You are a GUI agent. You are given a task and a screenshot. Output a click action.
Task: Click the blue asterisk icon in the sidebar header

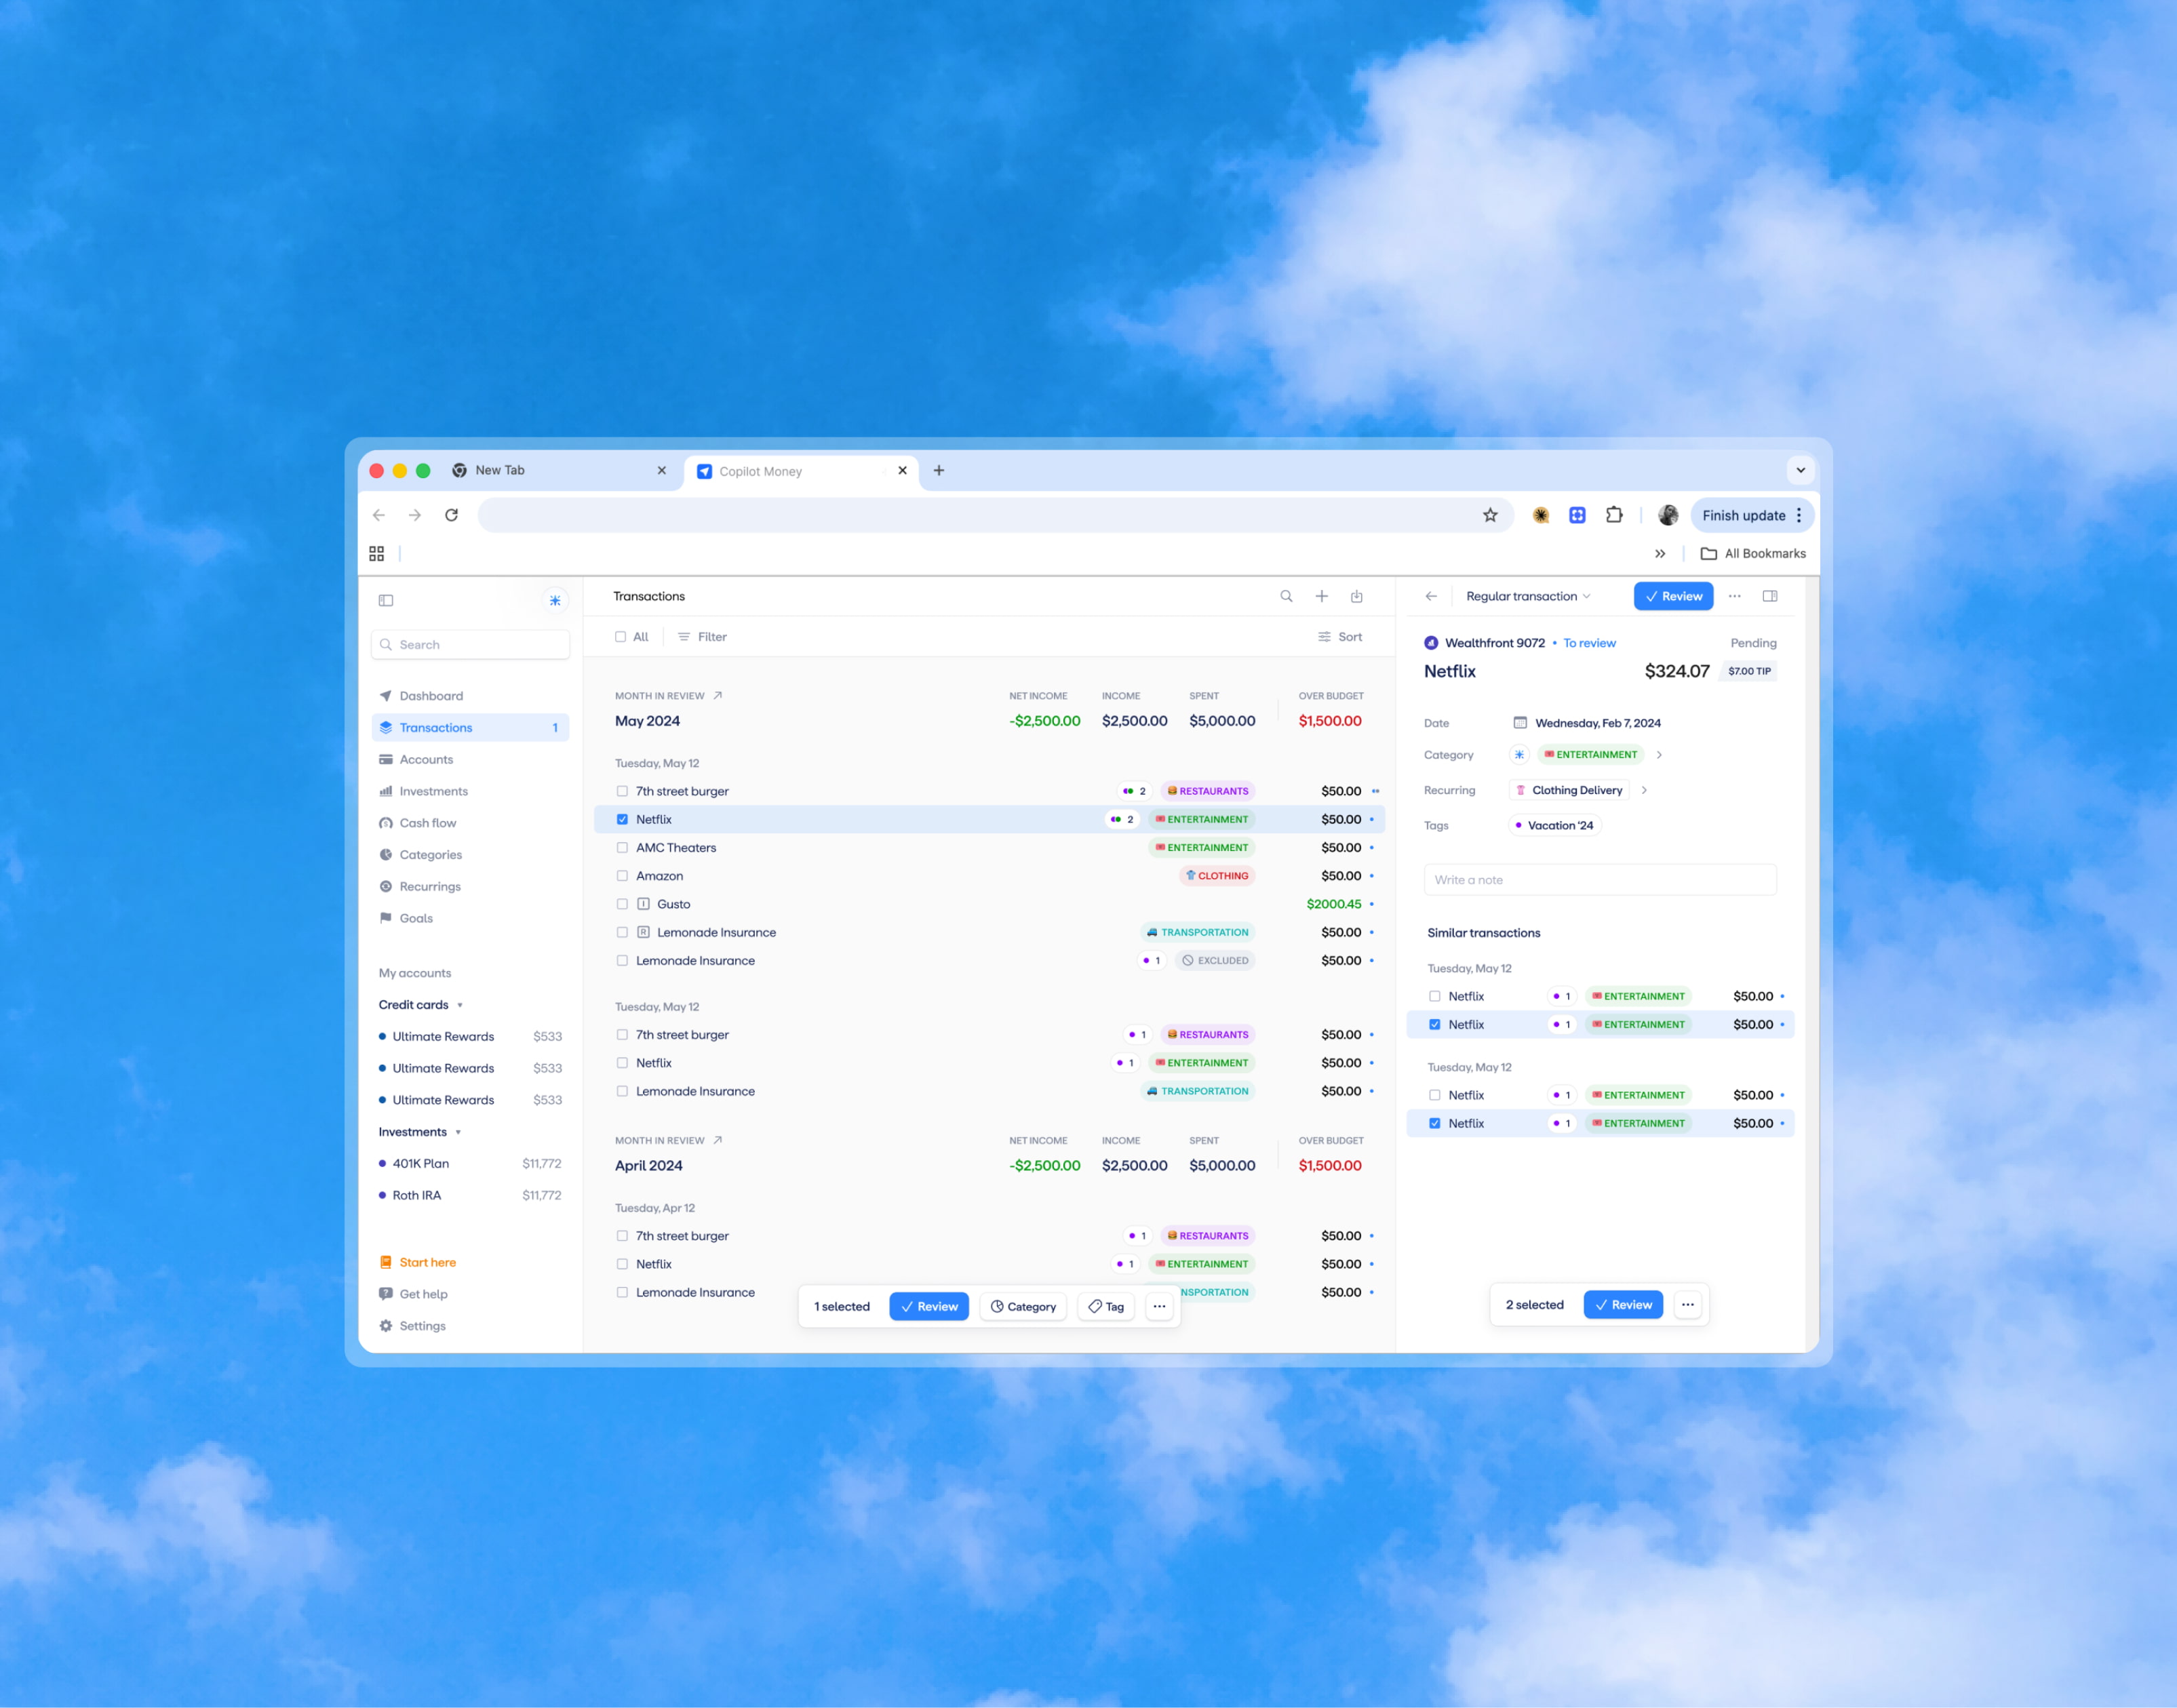554,600
